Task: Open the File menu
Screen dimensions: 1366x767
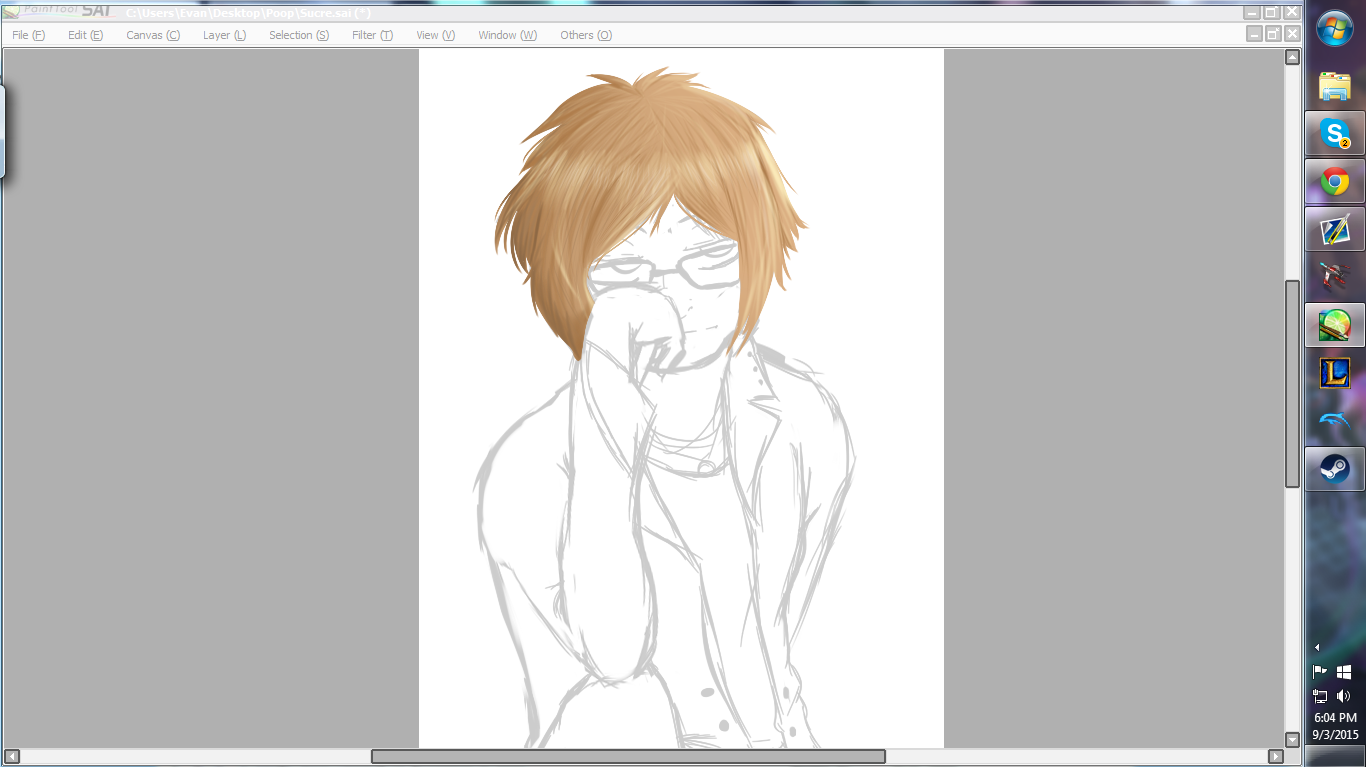Action: pyautogui.click(x=28, y=35)
